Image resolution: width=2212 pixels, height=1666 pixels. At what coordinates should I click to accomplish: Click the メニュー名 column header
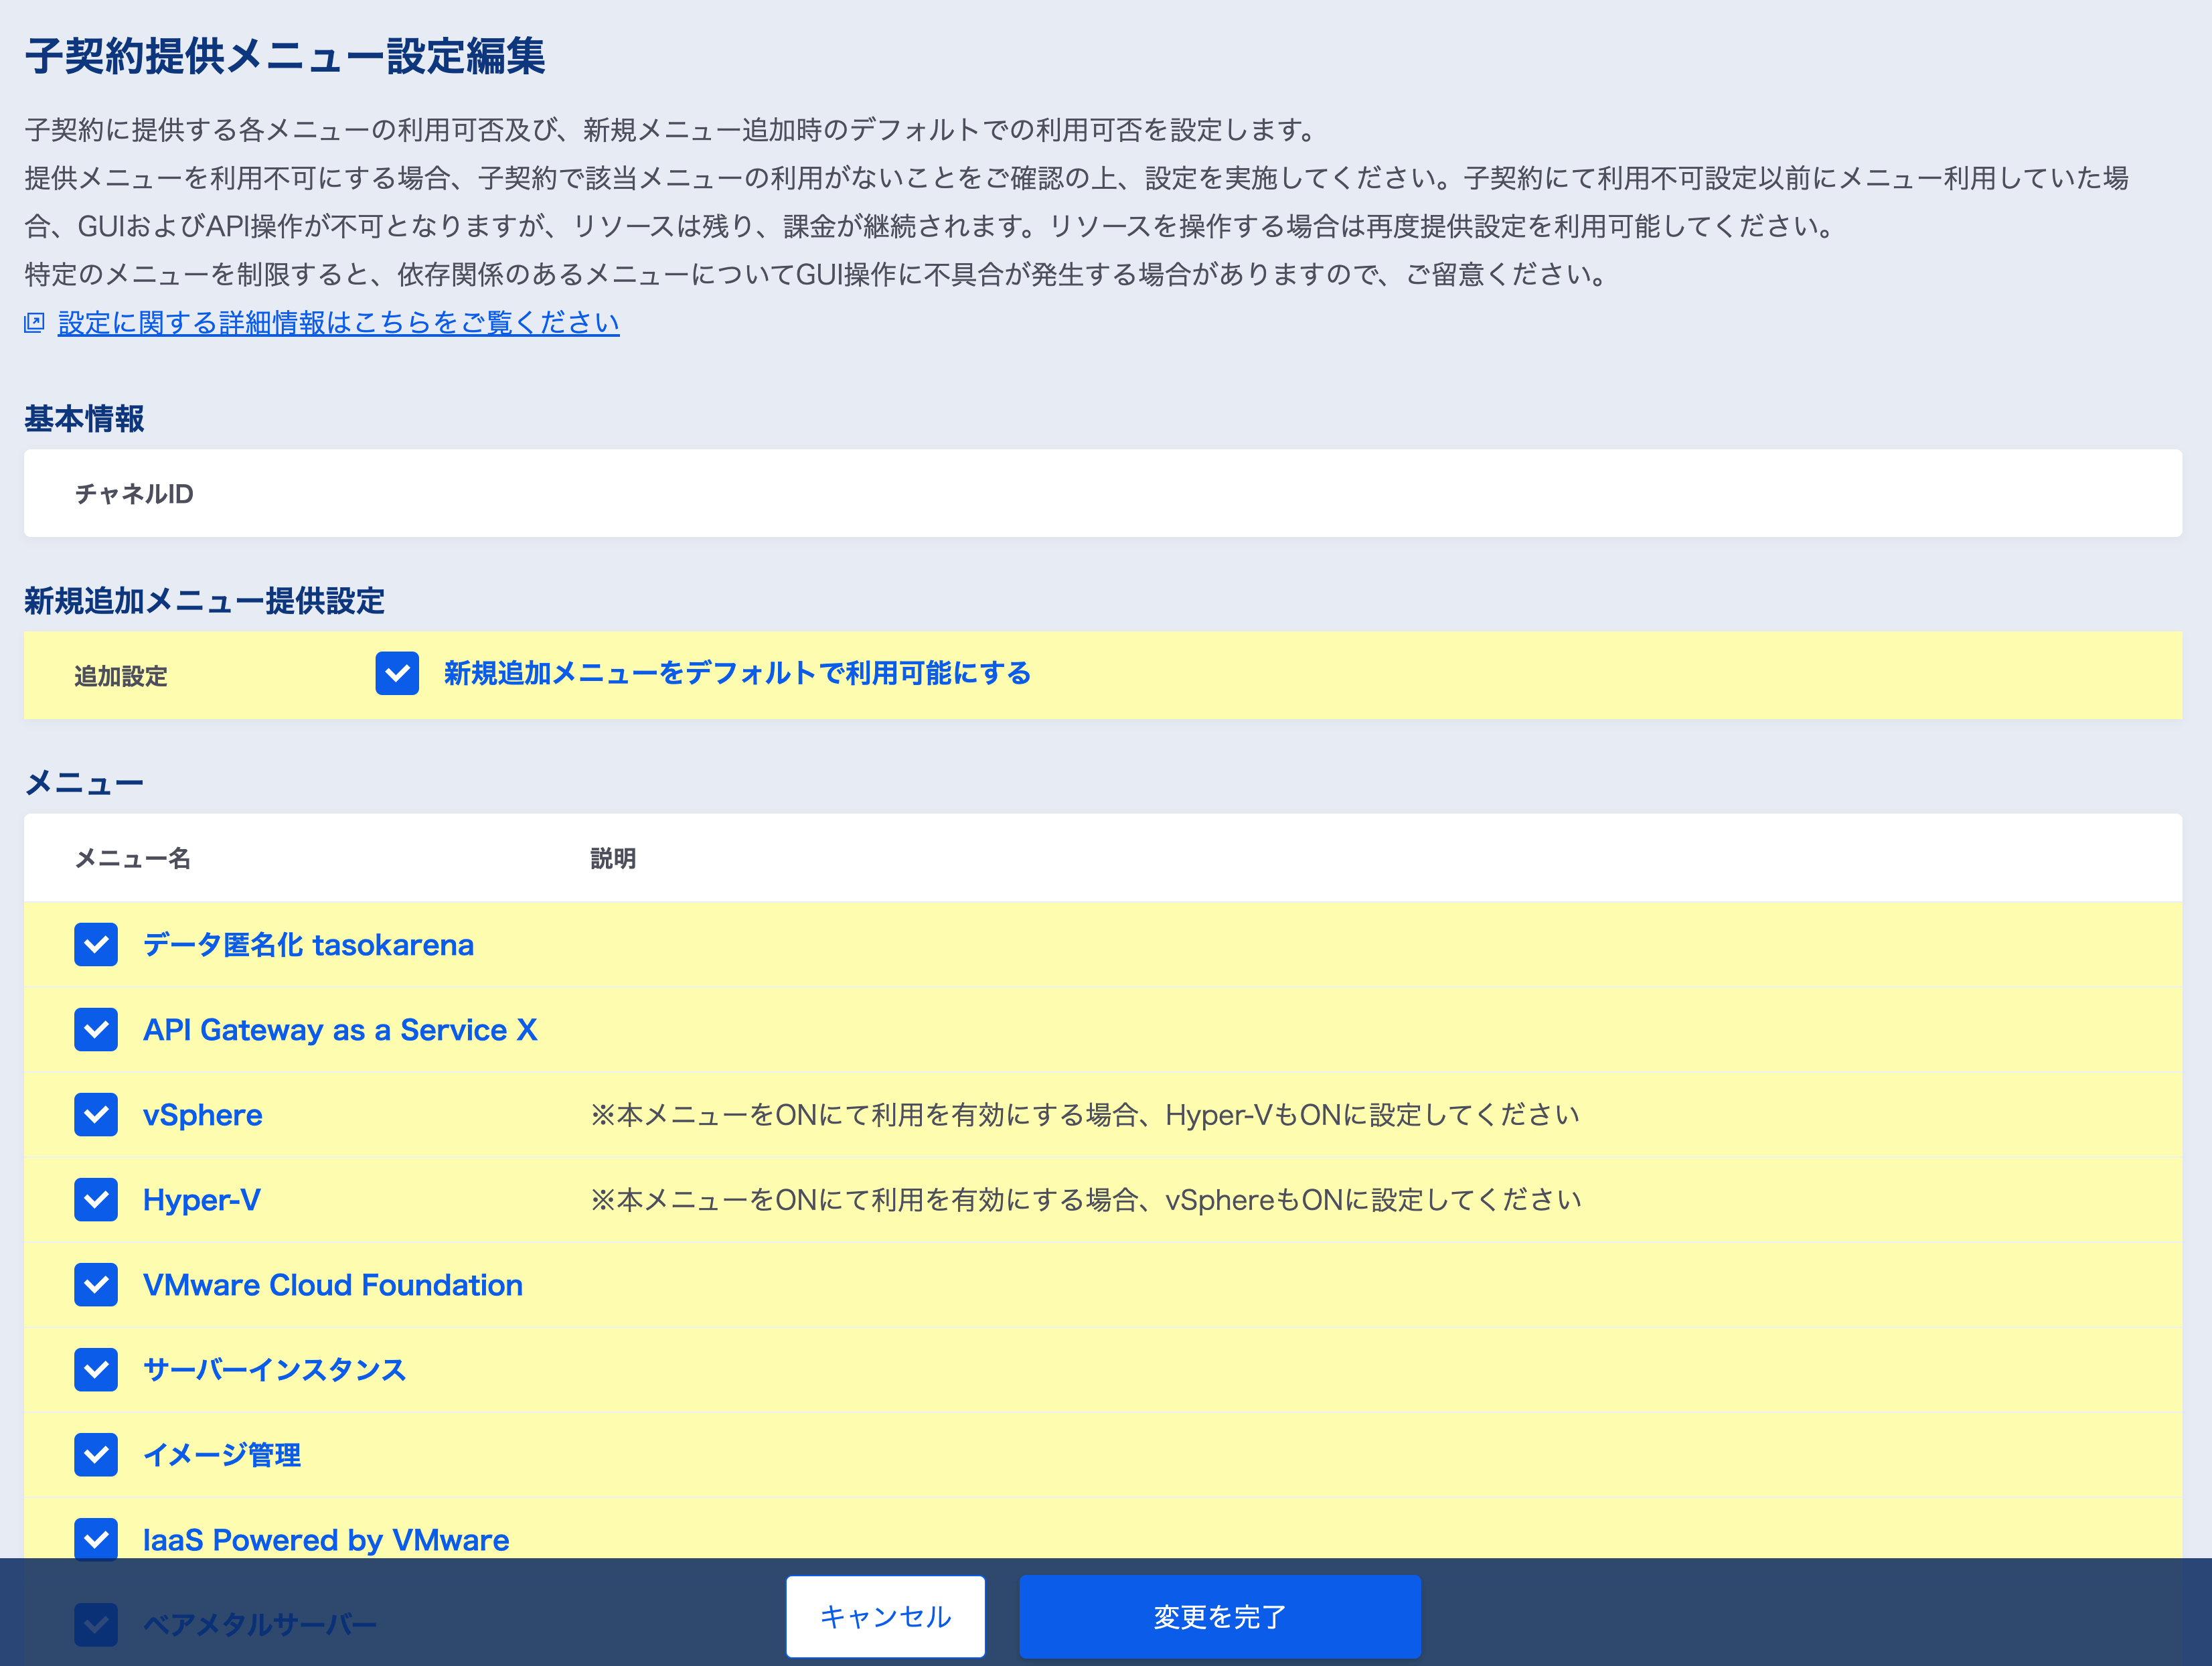[x=133, y=858]
